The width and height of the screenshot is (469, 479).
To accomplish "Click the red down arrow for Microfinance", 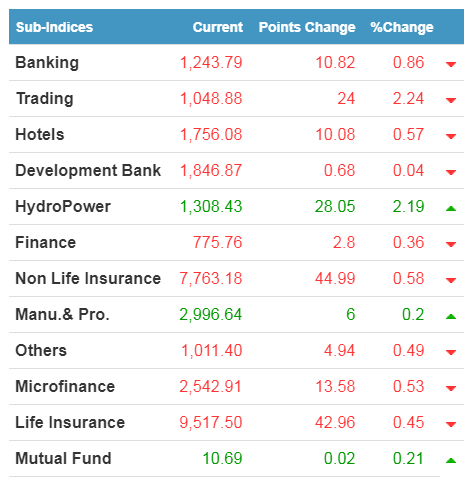I will [451, 388].
